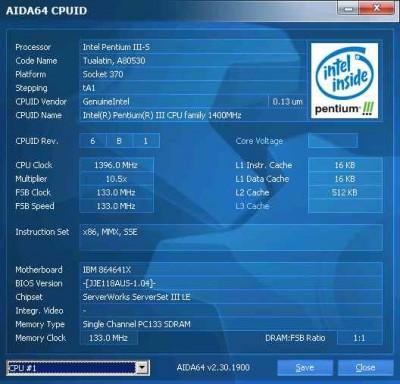Select the 10.5x multiplier value
The height and width of the screenshot is (384, 400).
coord(116,179)
